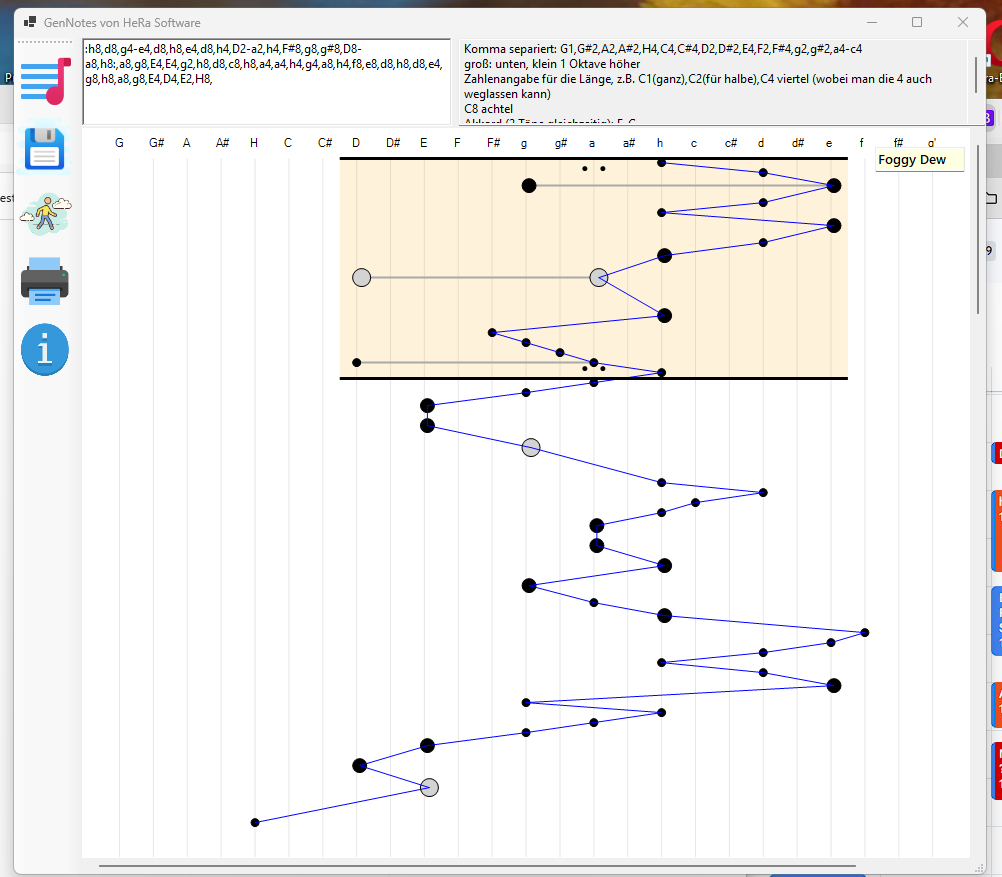Select the large gray note in highlighted D column
Viewport: 1002px width, 877px height.
pos(362,278)
